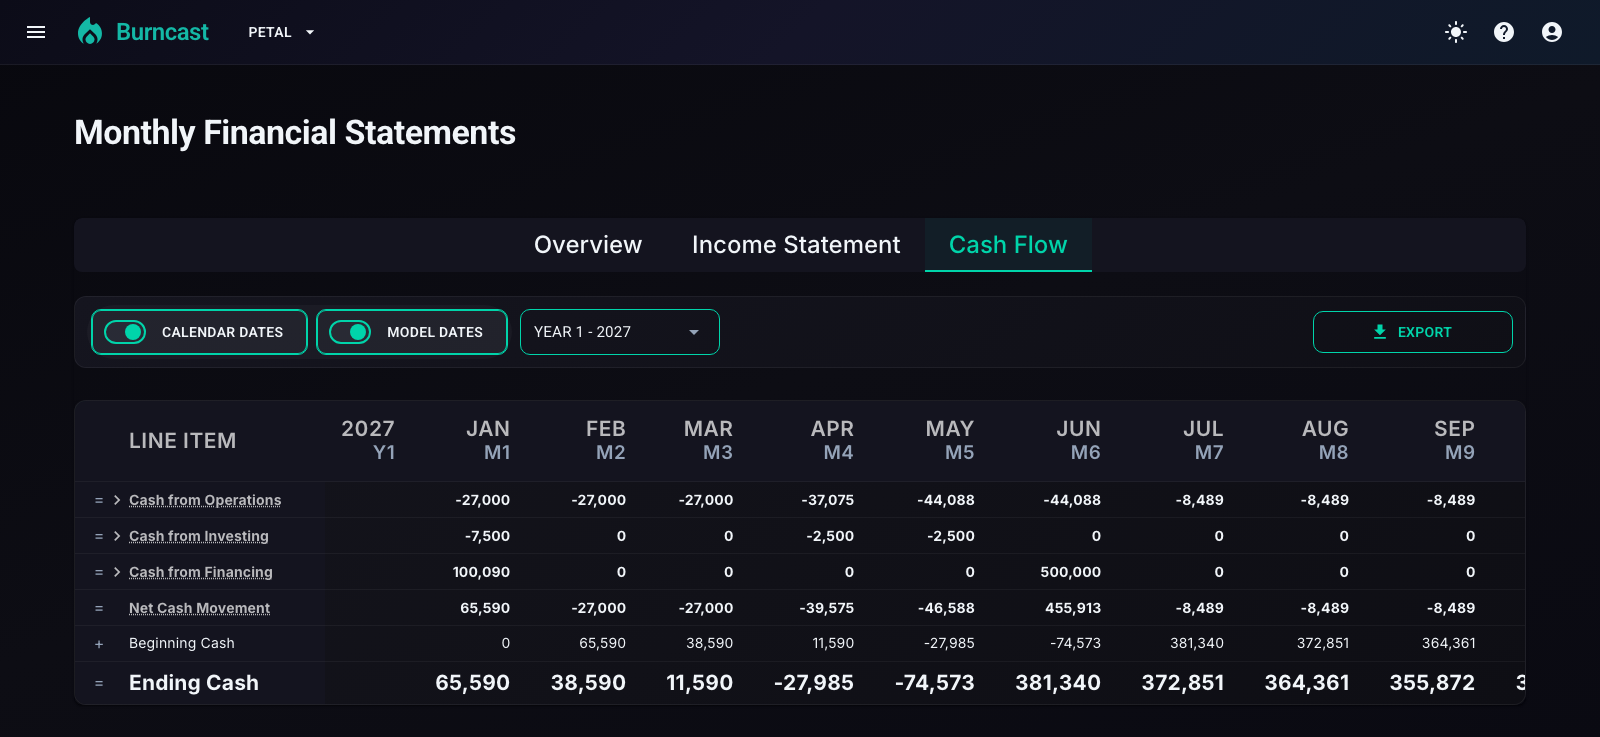Click the APR M4 column header

(832, 441)
